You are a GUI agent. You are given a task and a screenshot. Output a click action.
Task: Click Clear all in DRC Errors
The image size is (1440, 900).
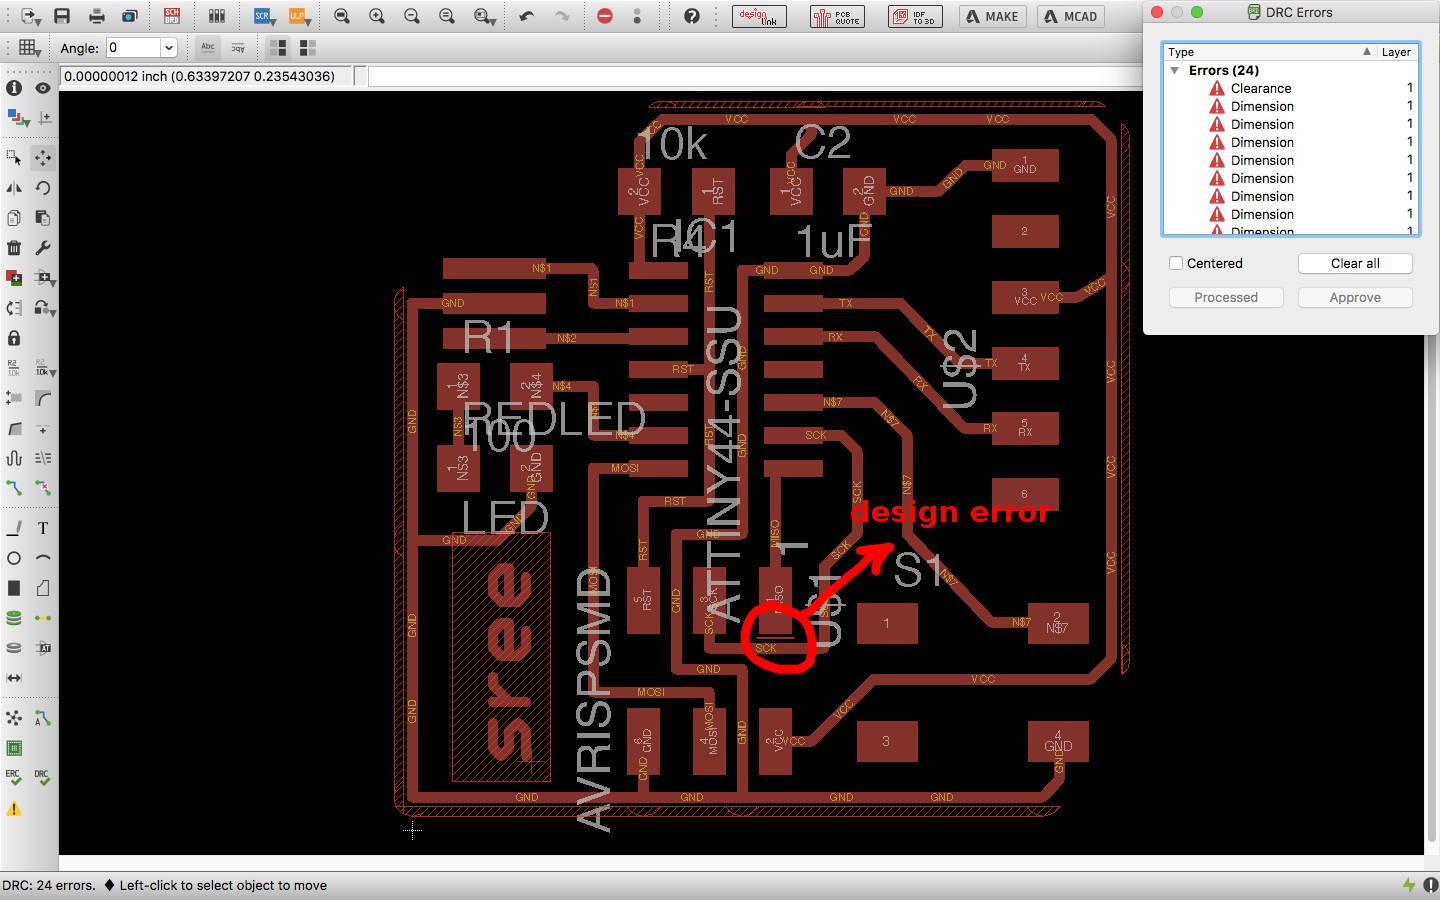click(x=1355, y=263)
